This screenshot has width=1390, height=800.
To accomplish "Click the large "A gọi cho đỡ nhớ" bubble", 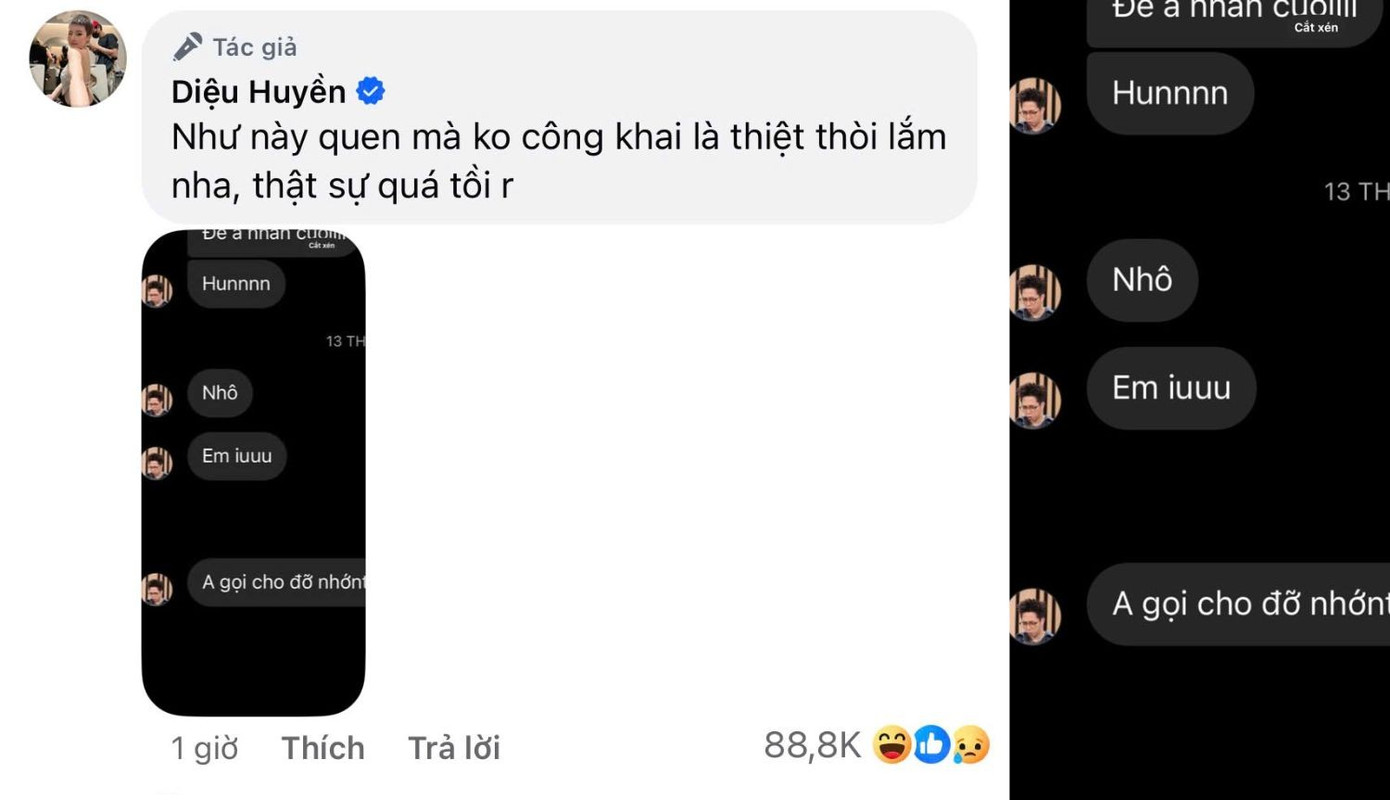I will tap(1238, 604).
